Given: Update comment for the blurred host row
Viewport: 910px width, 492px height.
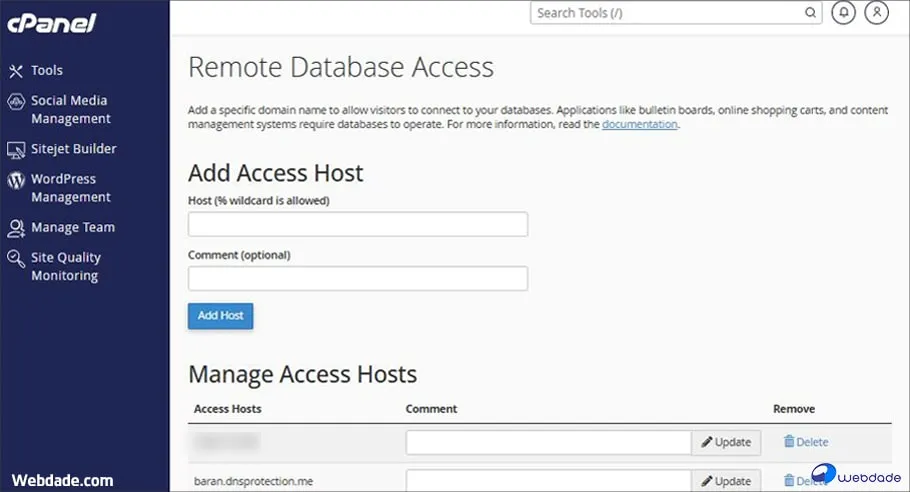Looking at the screenshot, I should pos(726,443).
